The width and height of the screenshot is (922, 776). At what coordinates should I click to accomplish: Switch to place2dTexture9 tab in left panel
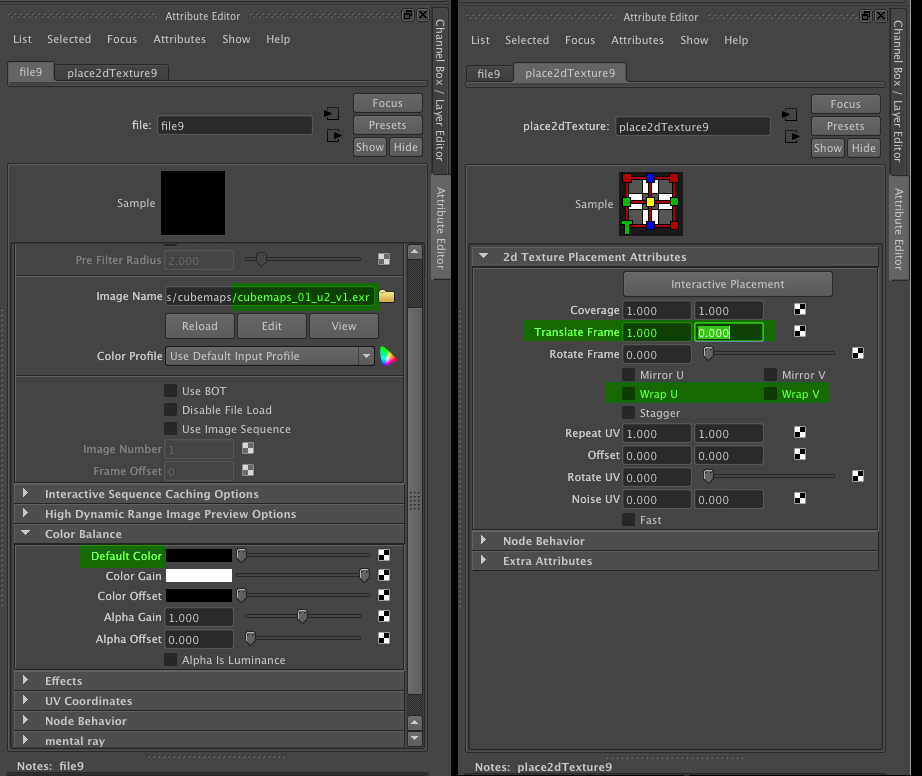pyautogui.click(x=112, y=73)
